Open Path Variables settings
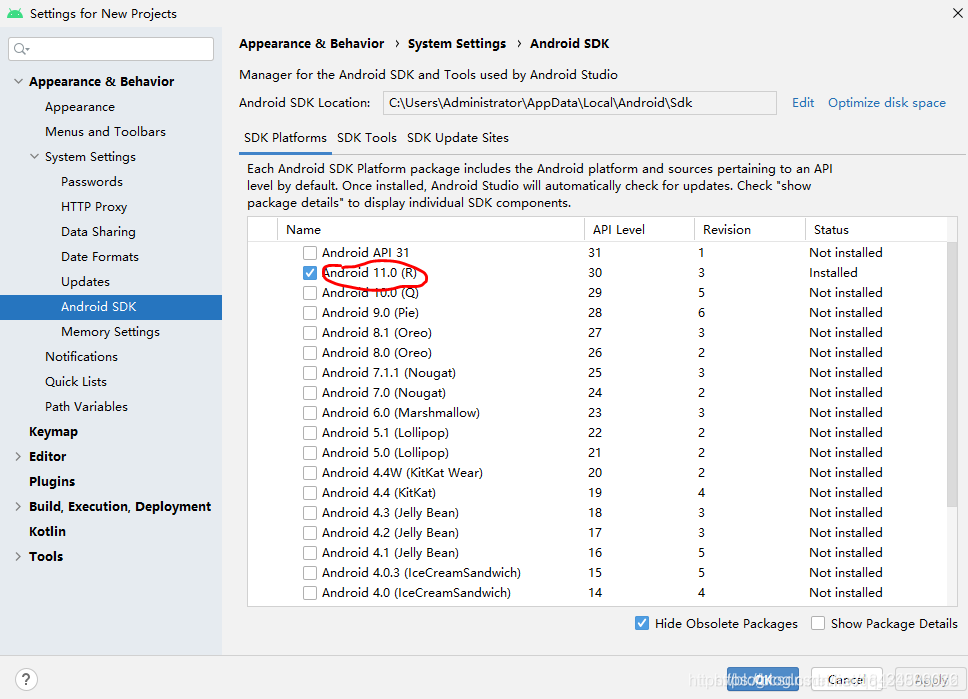 coord(86,406)
